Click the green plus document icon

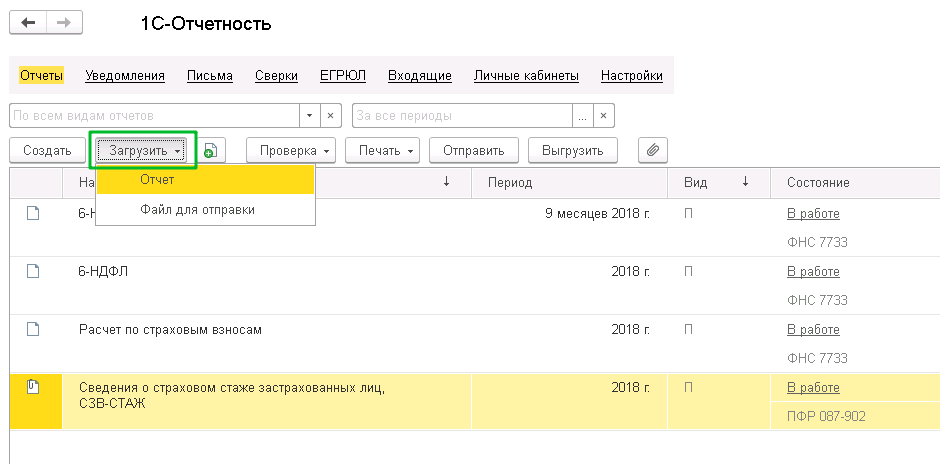coord(210,150)
